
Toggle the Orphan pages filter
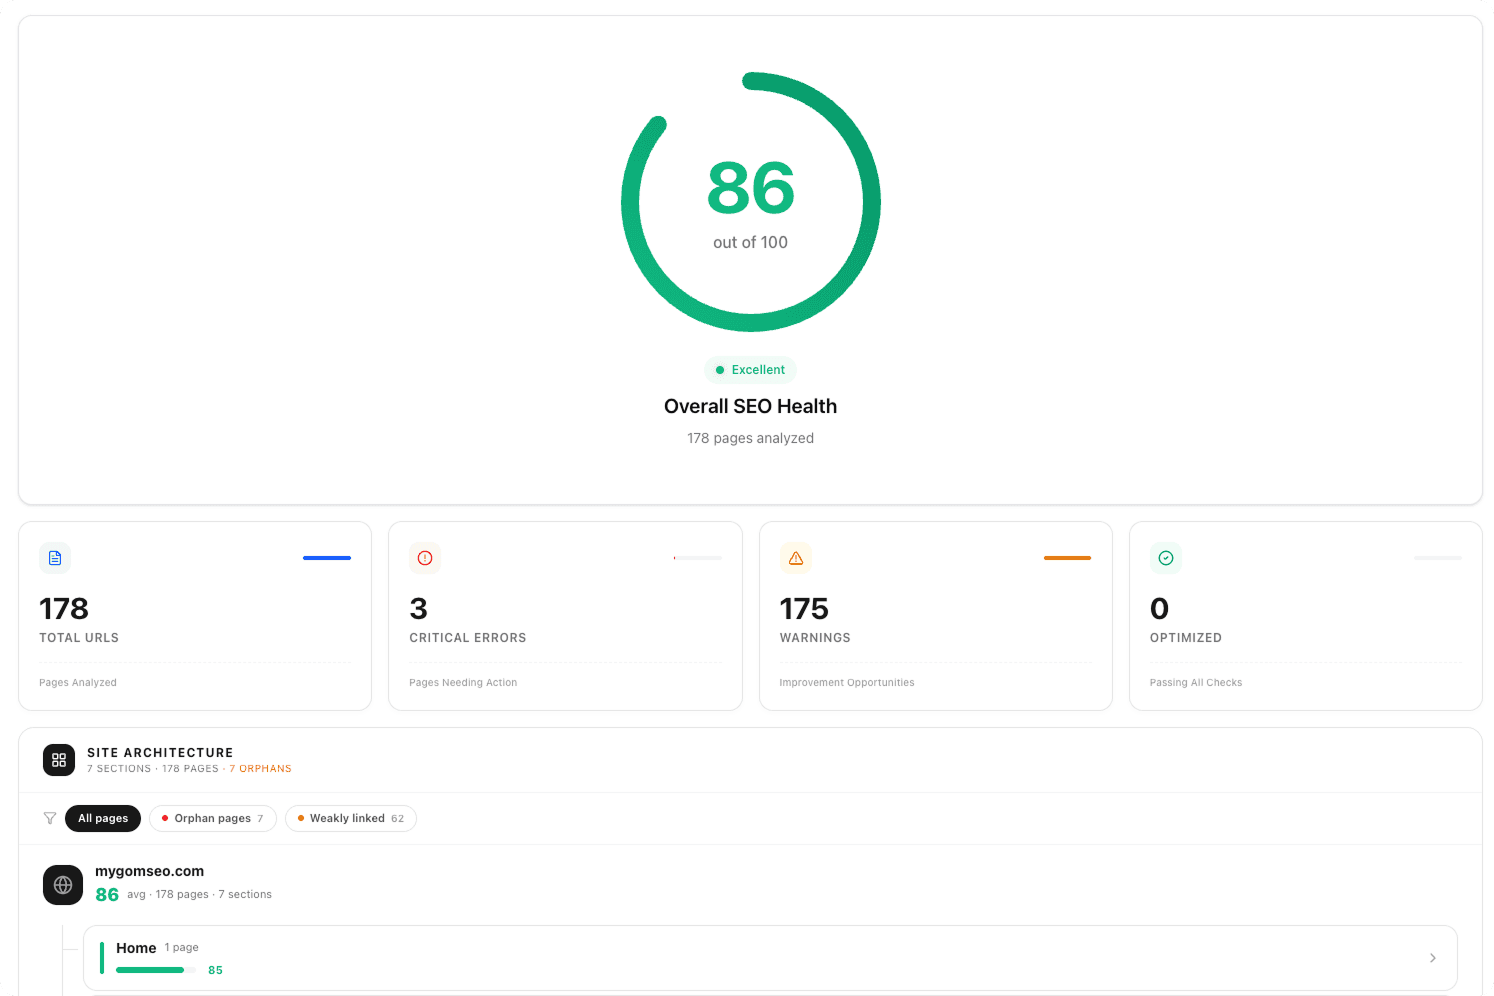coord(212,818)
